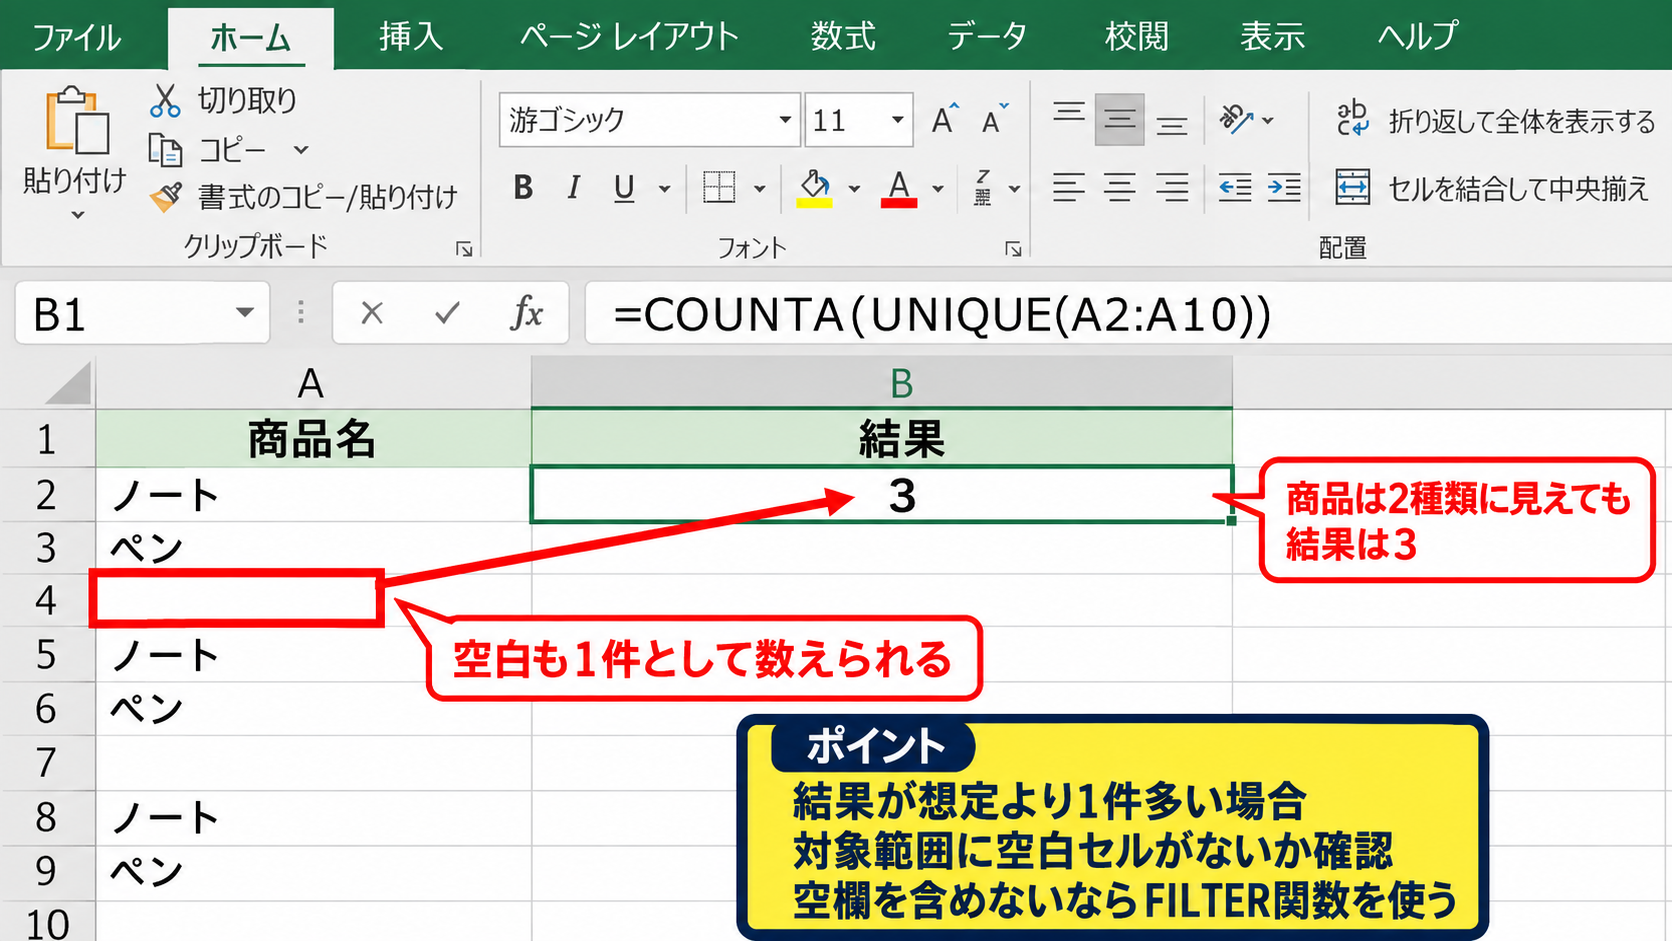Expand font color dropdown arrow
1672x941 pixels.
[938, 188]
